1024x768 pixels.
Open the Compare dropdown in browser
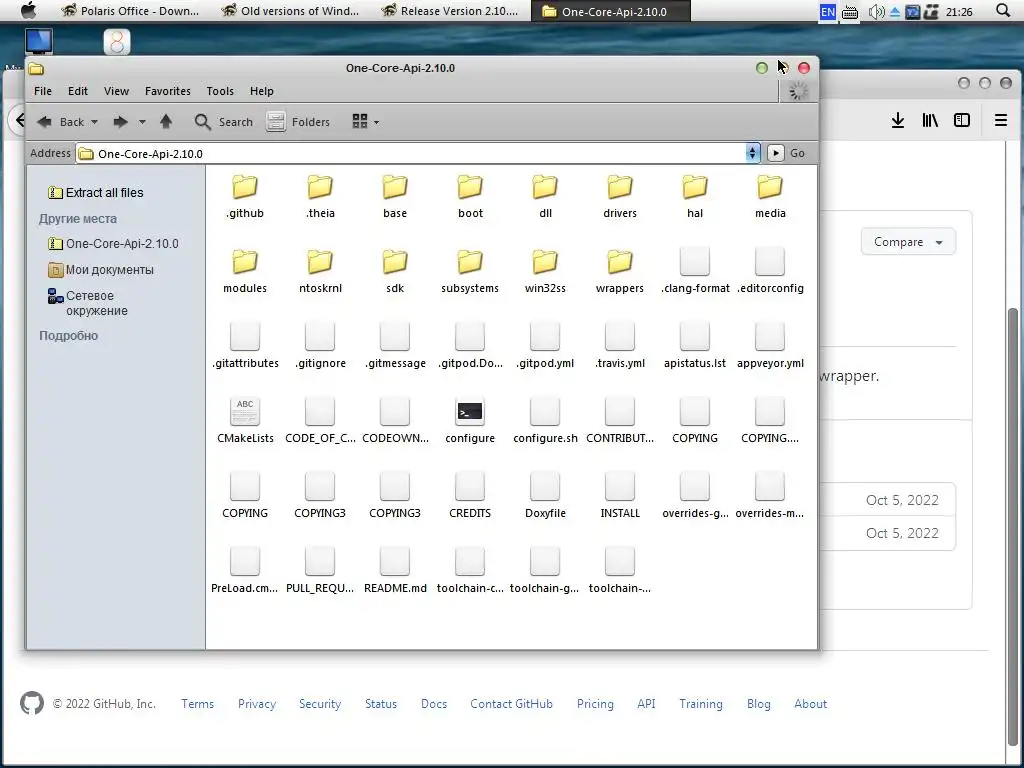click(908, 242)
